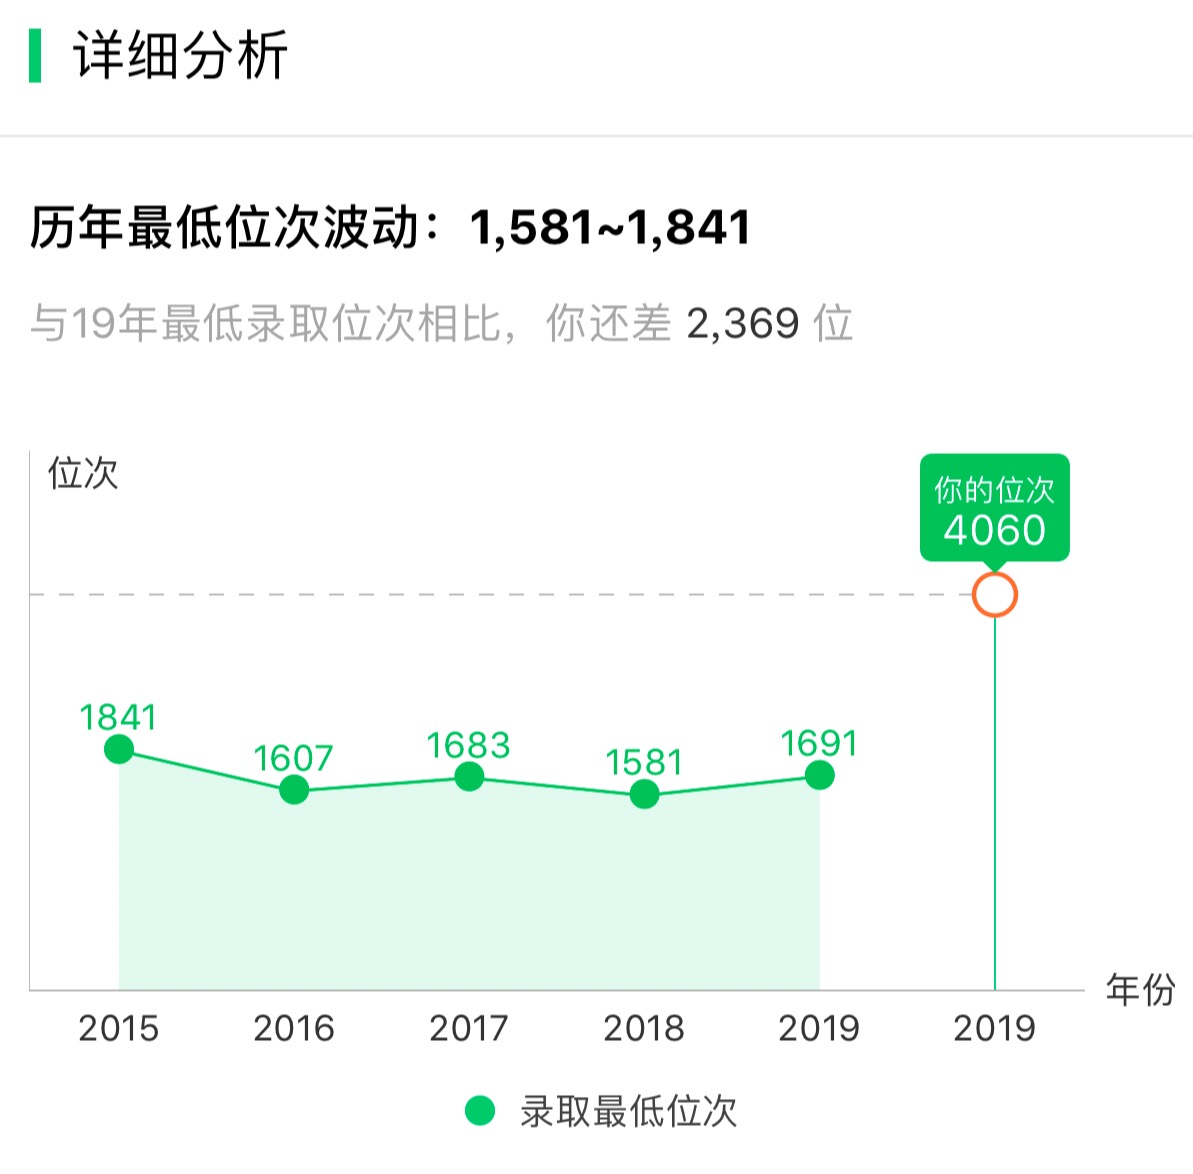Image resolution: width=1193 pixels, height=1174 pixels.
Task: Click the 年份 x-axis label
Action: pyautogui.click(x=1141, y=990)
